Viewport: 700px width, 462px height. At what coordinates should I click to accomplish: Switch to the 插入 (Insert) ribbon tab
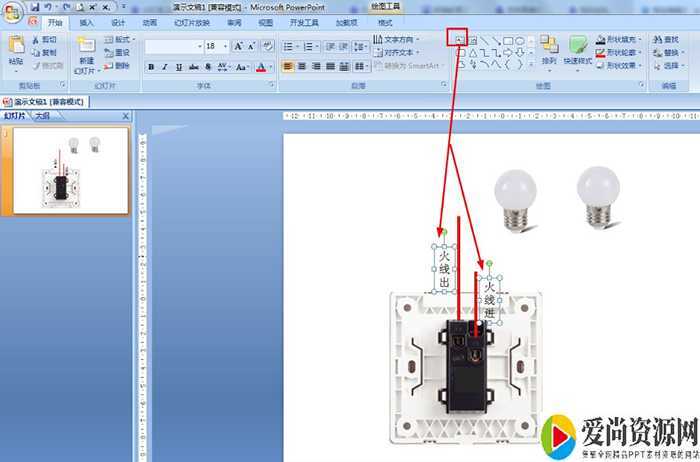pyautogui.click(x=87, y=22)
